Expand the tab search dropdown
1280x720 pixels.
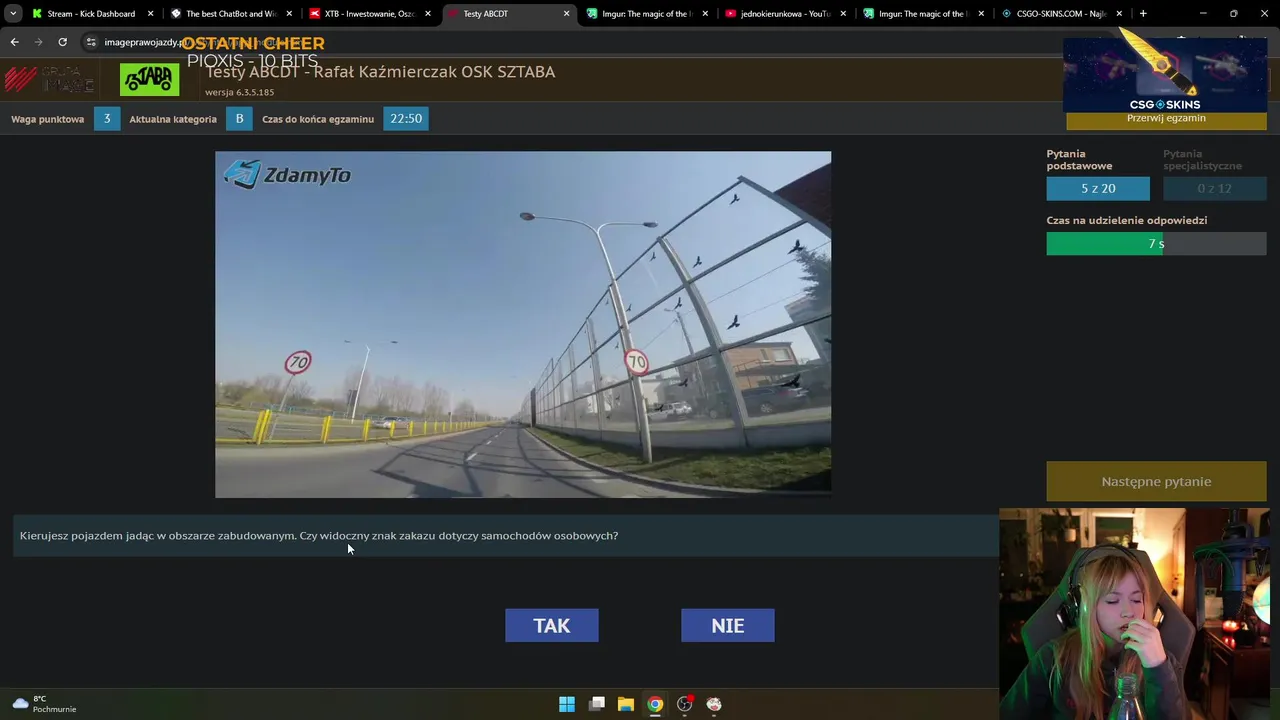tap(13, 14)
